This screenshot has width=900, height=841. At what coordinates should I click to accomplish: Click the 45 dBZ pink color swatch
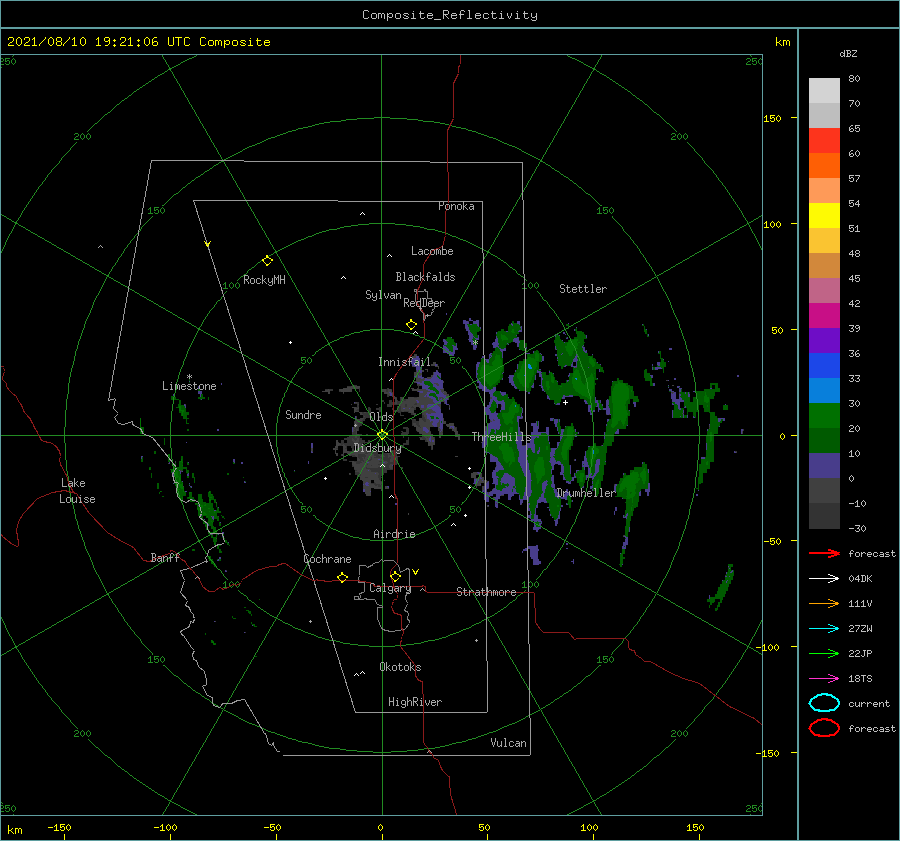click(824, 291)
